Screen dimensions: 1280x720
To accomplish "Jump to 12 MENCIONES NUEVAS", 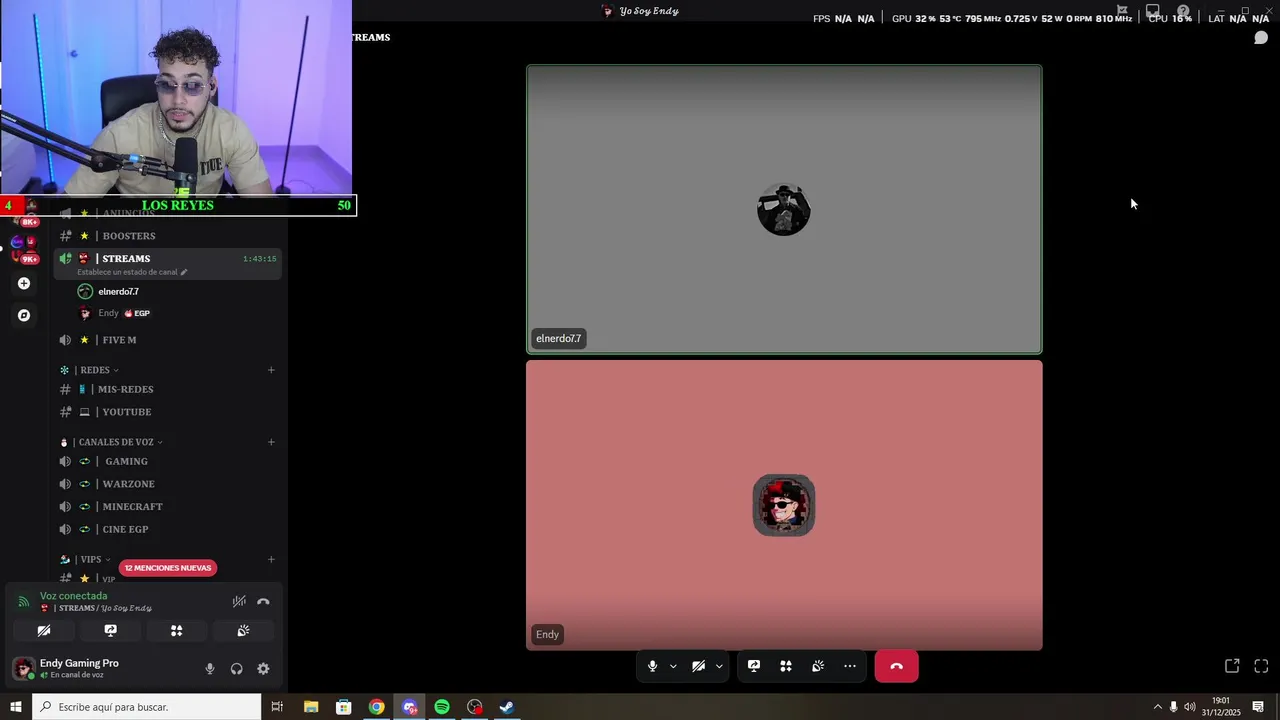I will [168, 568].
